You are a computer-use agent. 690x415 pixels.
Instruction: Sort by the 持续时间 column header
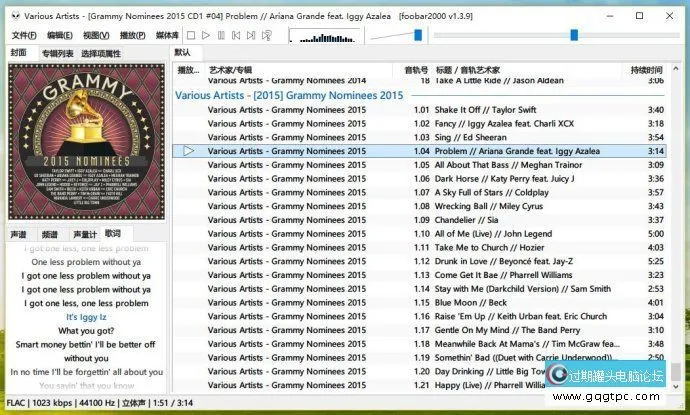[646, 70]
